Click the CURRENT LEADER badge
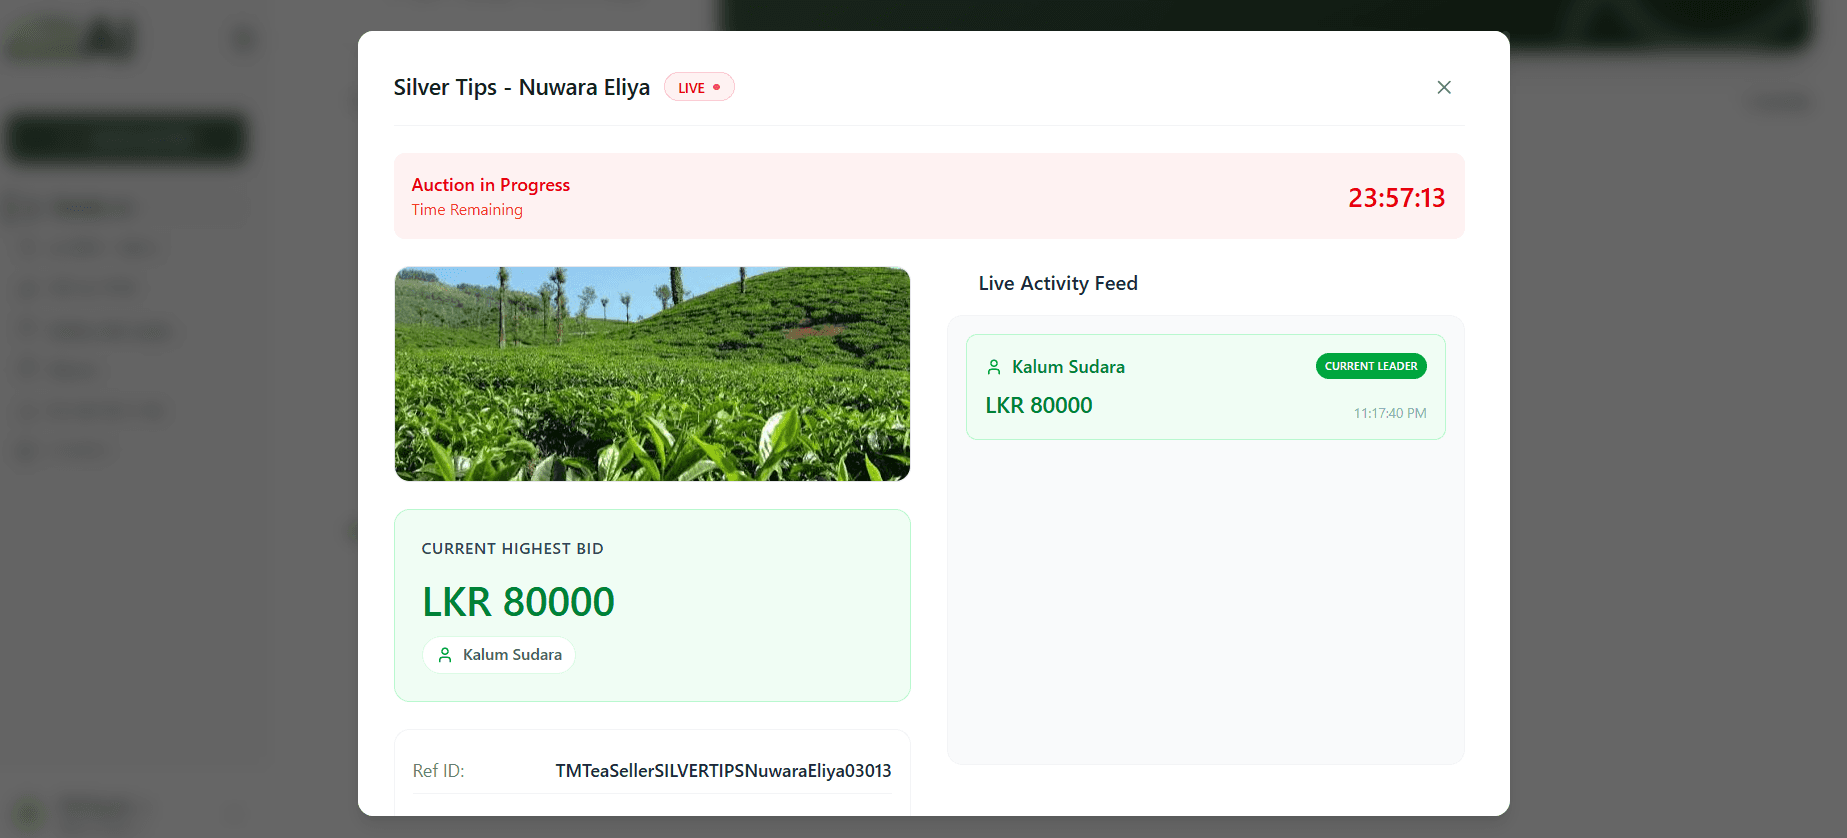The height and width of the screenshot is (838, 1847). [x=1371, y=366]
